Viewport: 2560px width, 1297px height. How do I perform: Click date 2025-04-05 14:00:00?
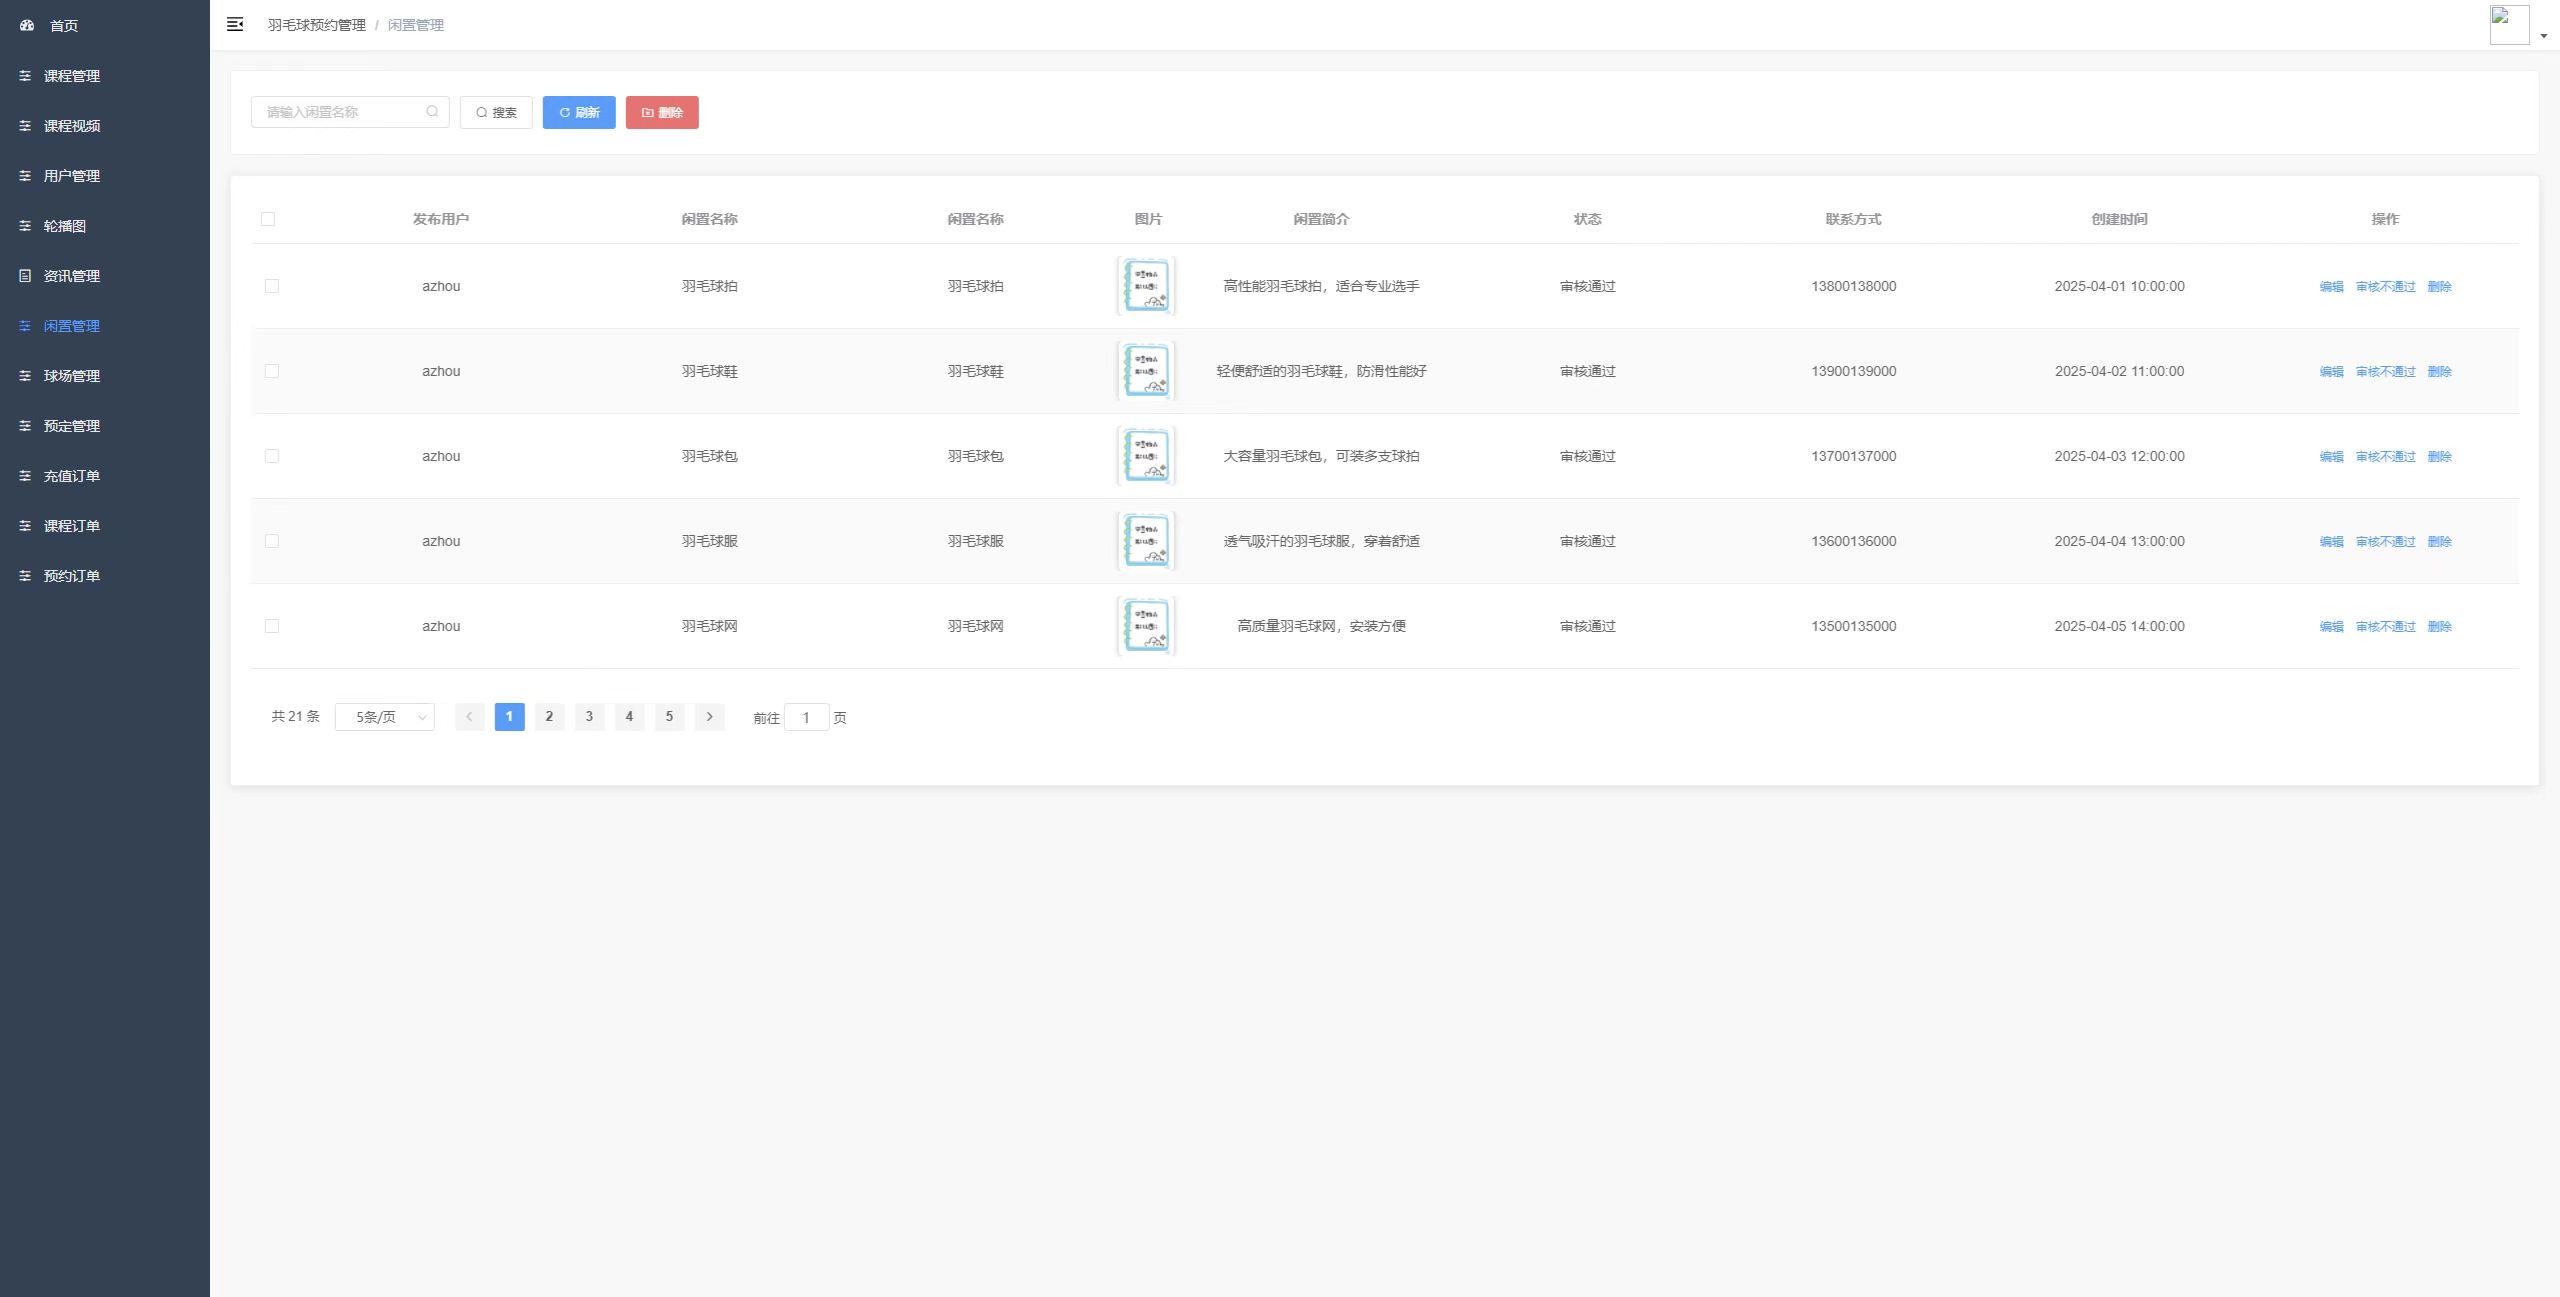(2119, 626)
